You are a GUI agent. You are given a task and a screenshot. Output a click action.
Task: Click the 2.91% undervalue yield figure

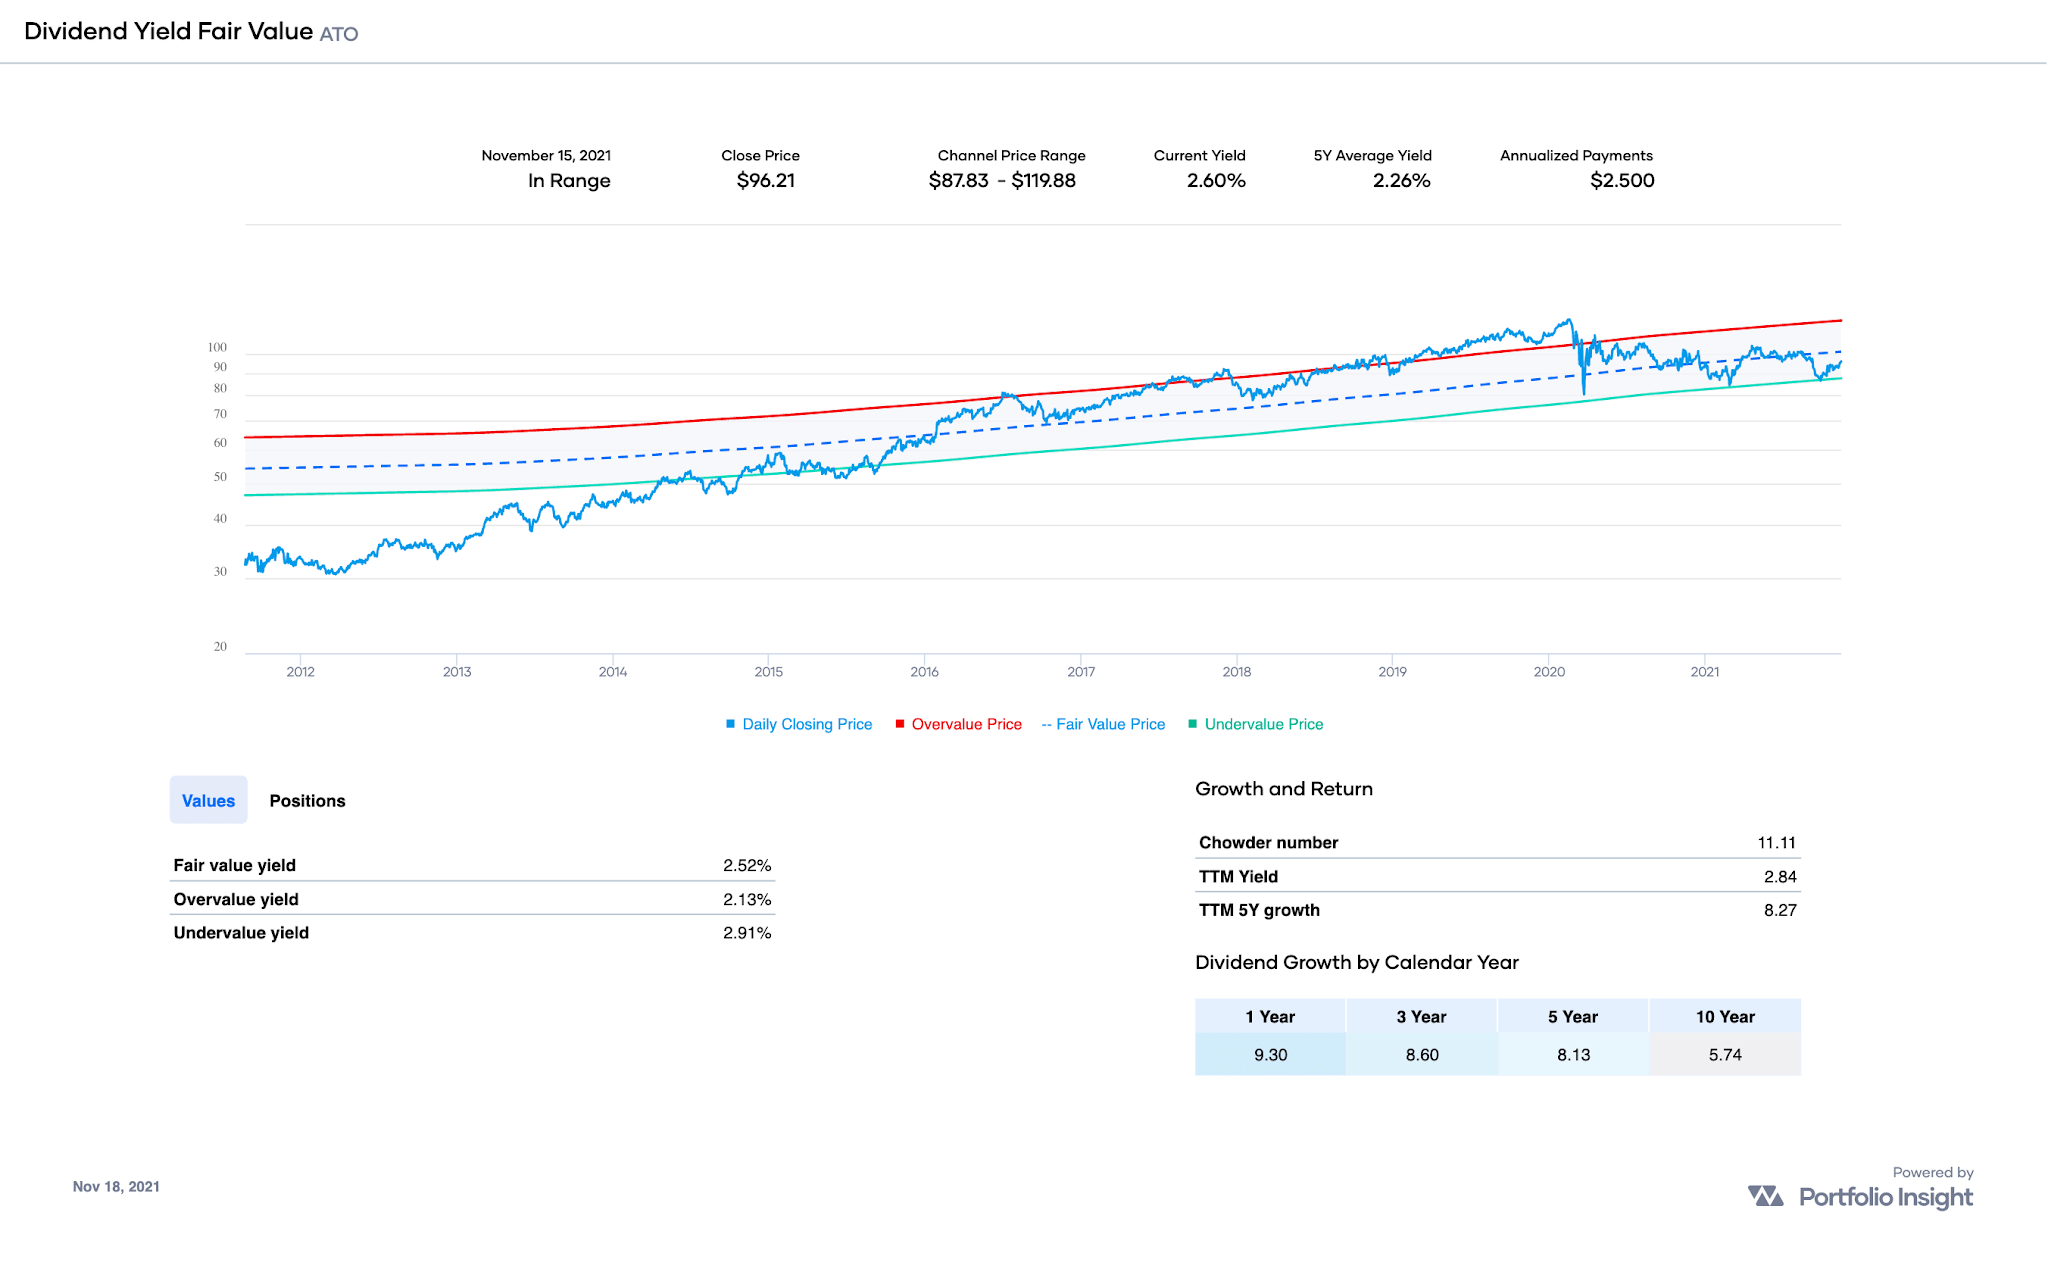pos(747,932)
